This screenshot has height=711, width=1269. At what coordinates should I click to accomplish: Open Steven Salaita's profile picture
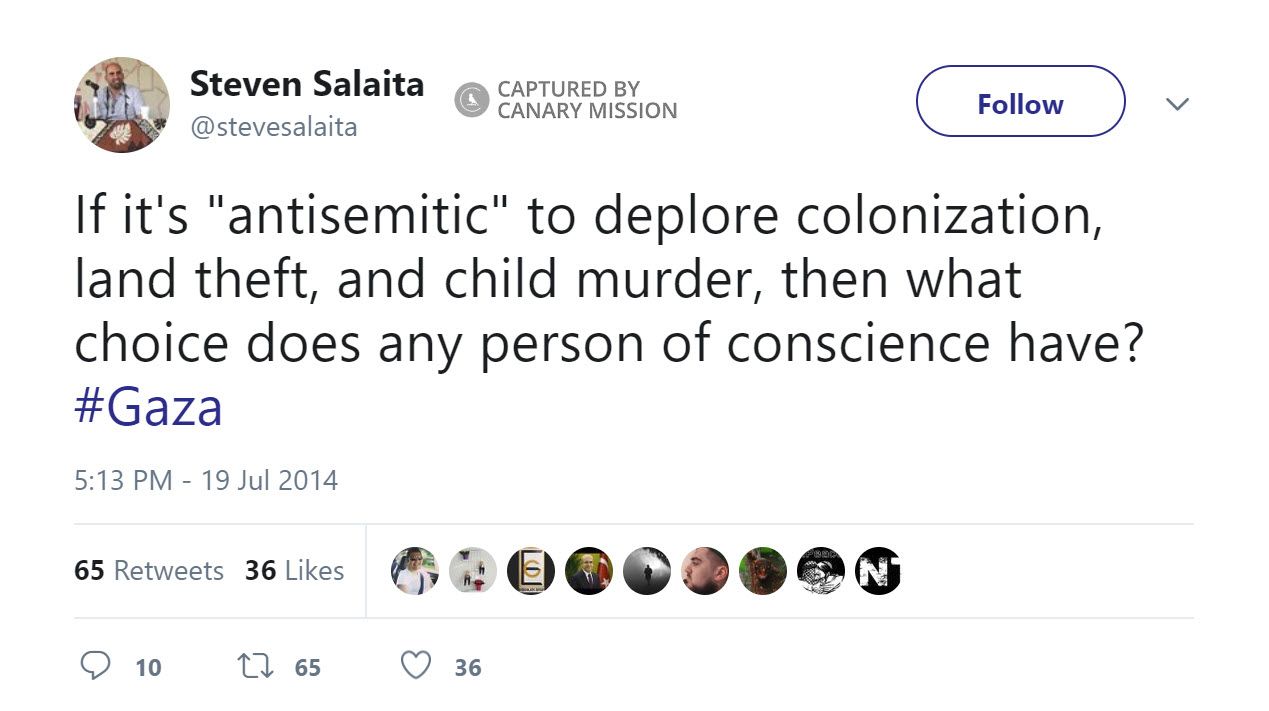coord(122,105)
